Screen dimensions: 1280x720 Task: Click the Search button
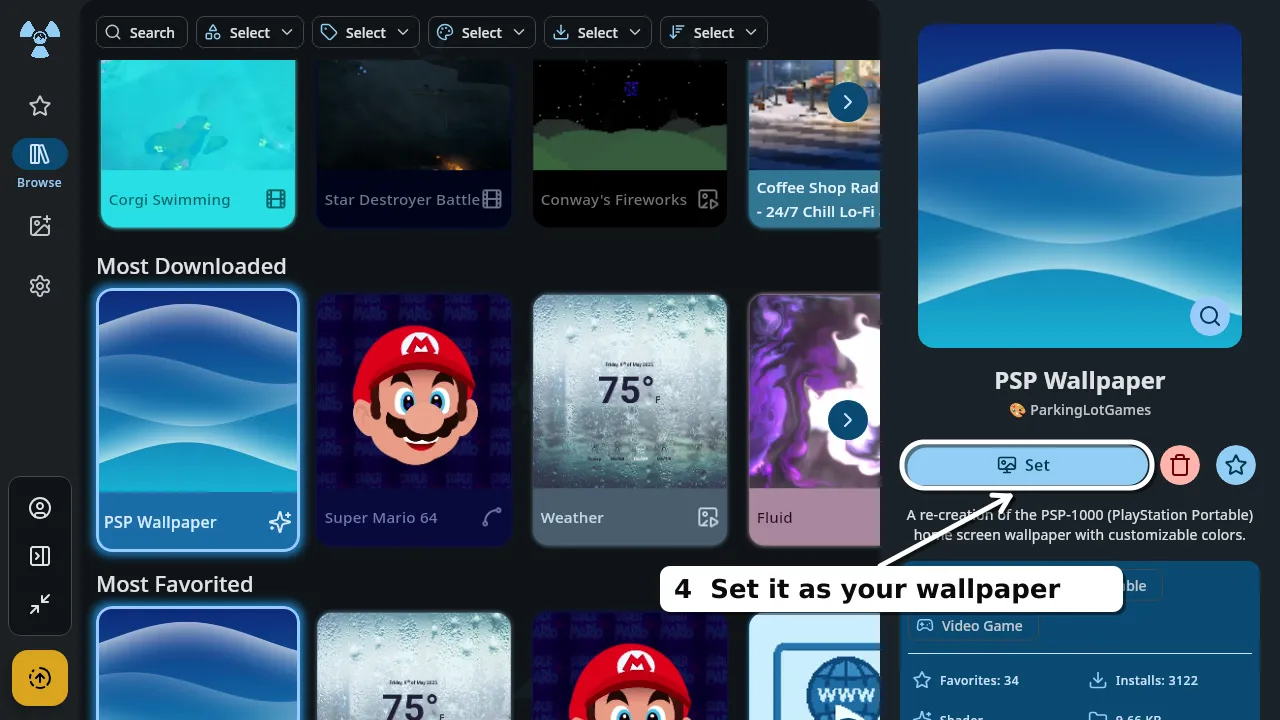point(142,32)
